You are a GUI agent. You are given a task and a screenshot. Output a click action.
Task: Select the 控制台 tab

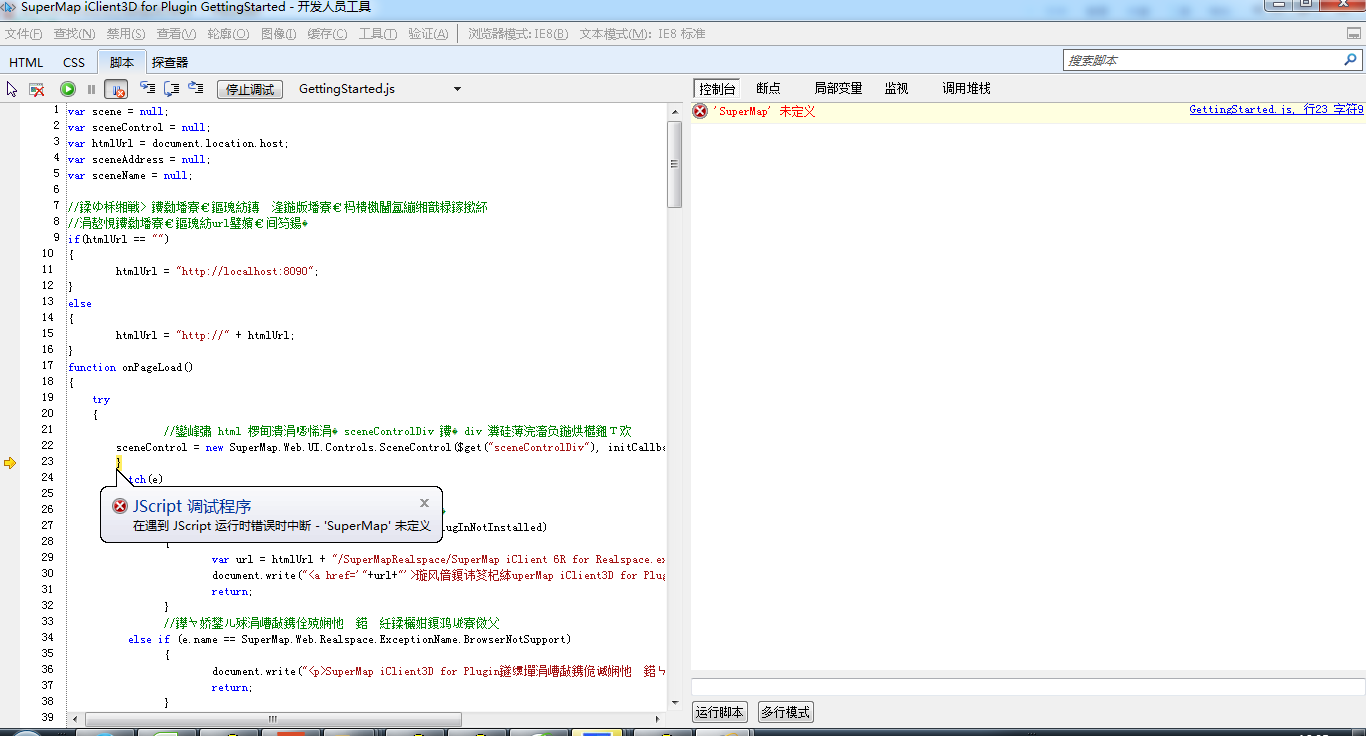[x=716, y=88]
